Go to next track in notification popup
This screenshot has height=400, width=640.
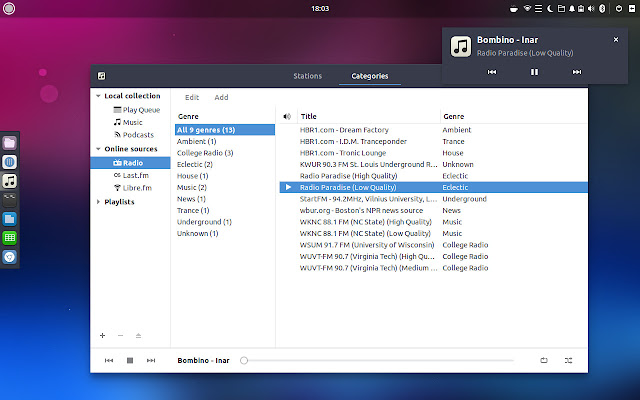click(x=577, y=72)
